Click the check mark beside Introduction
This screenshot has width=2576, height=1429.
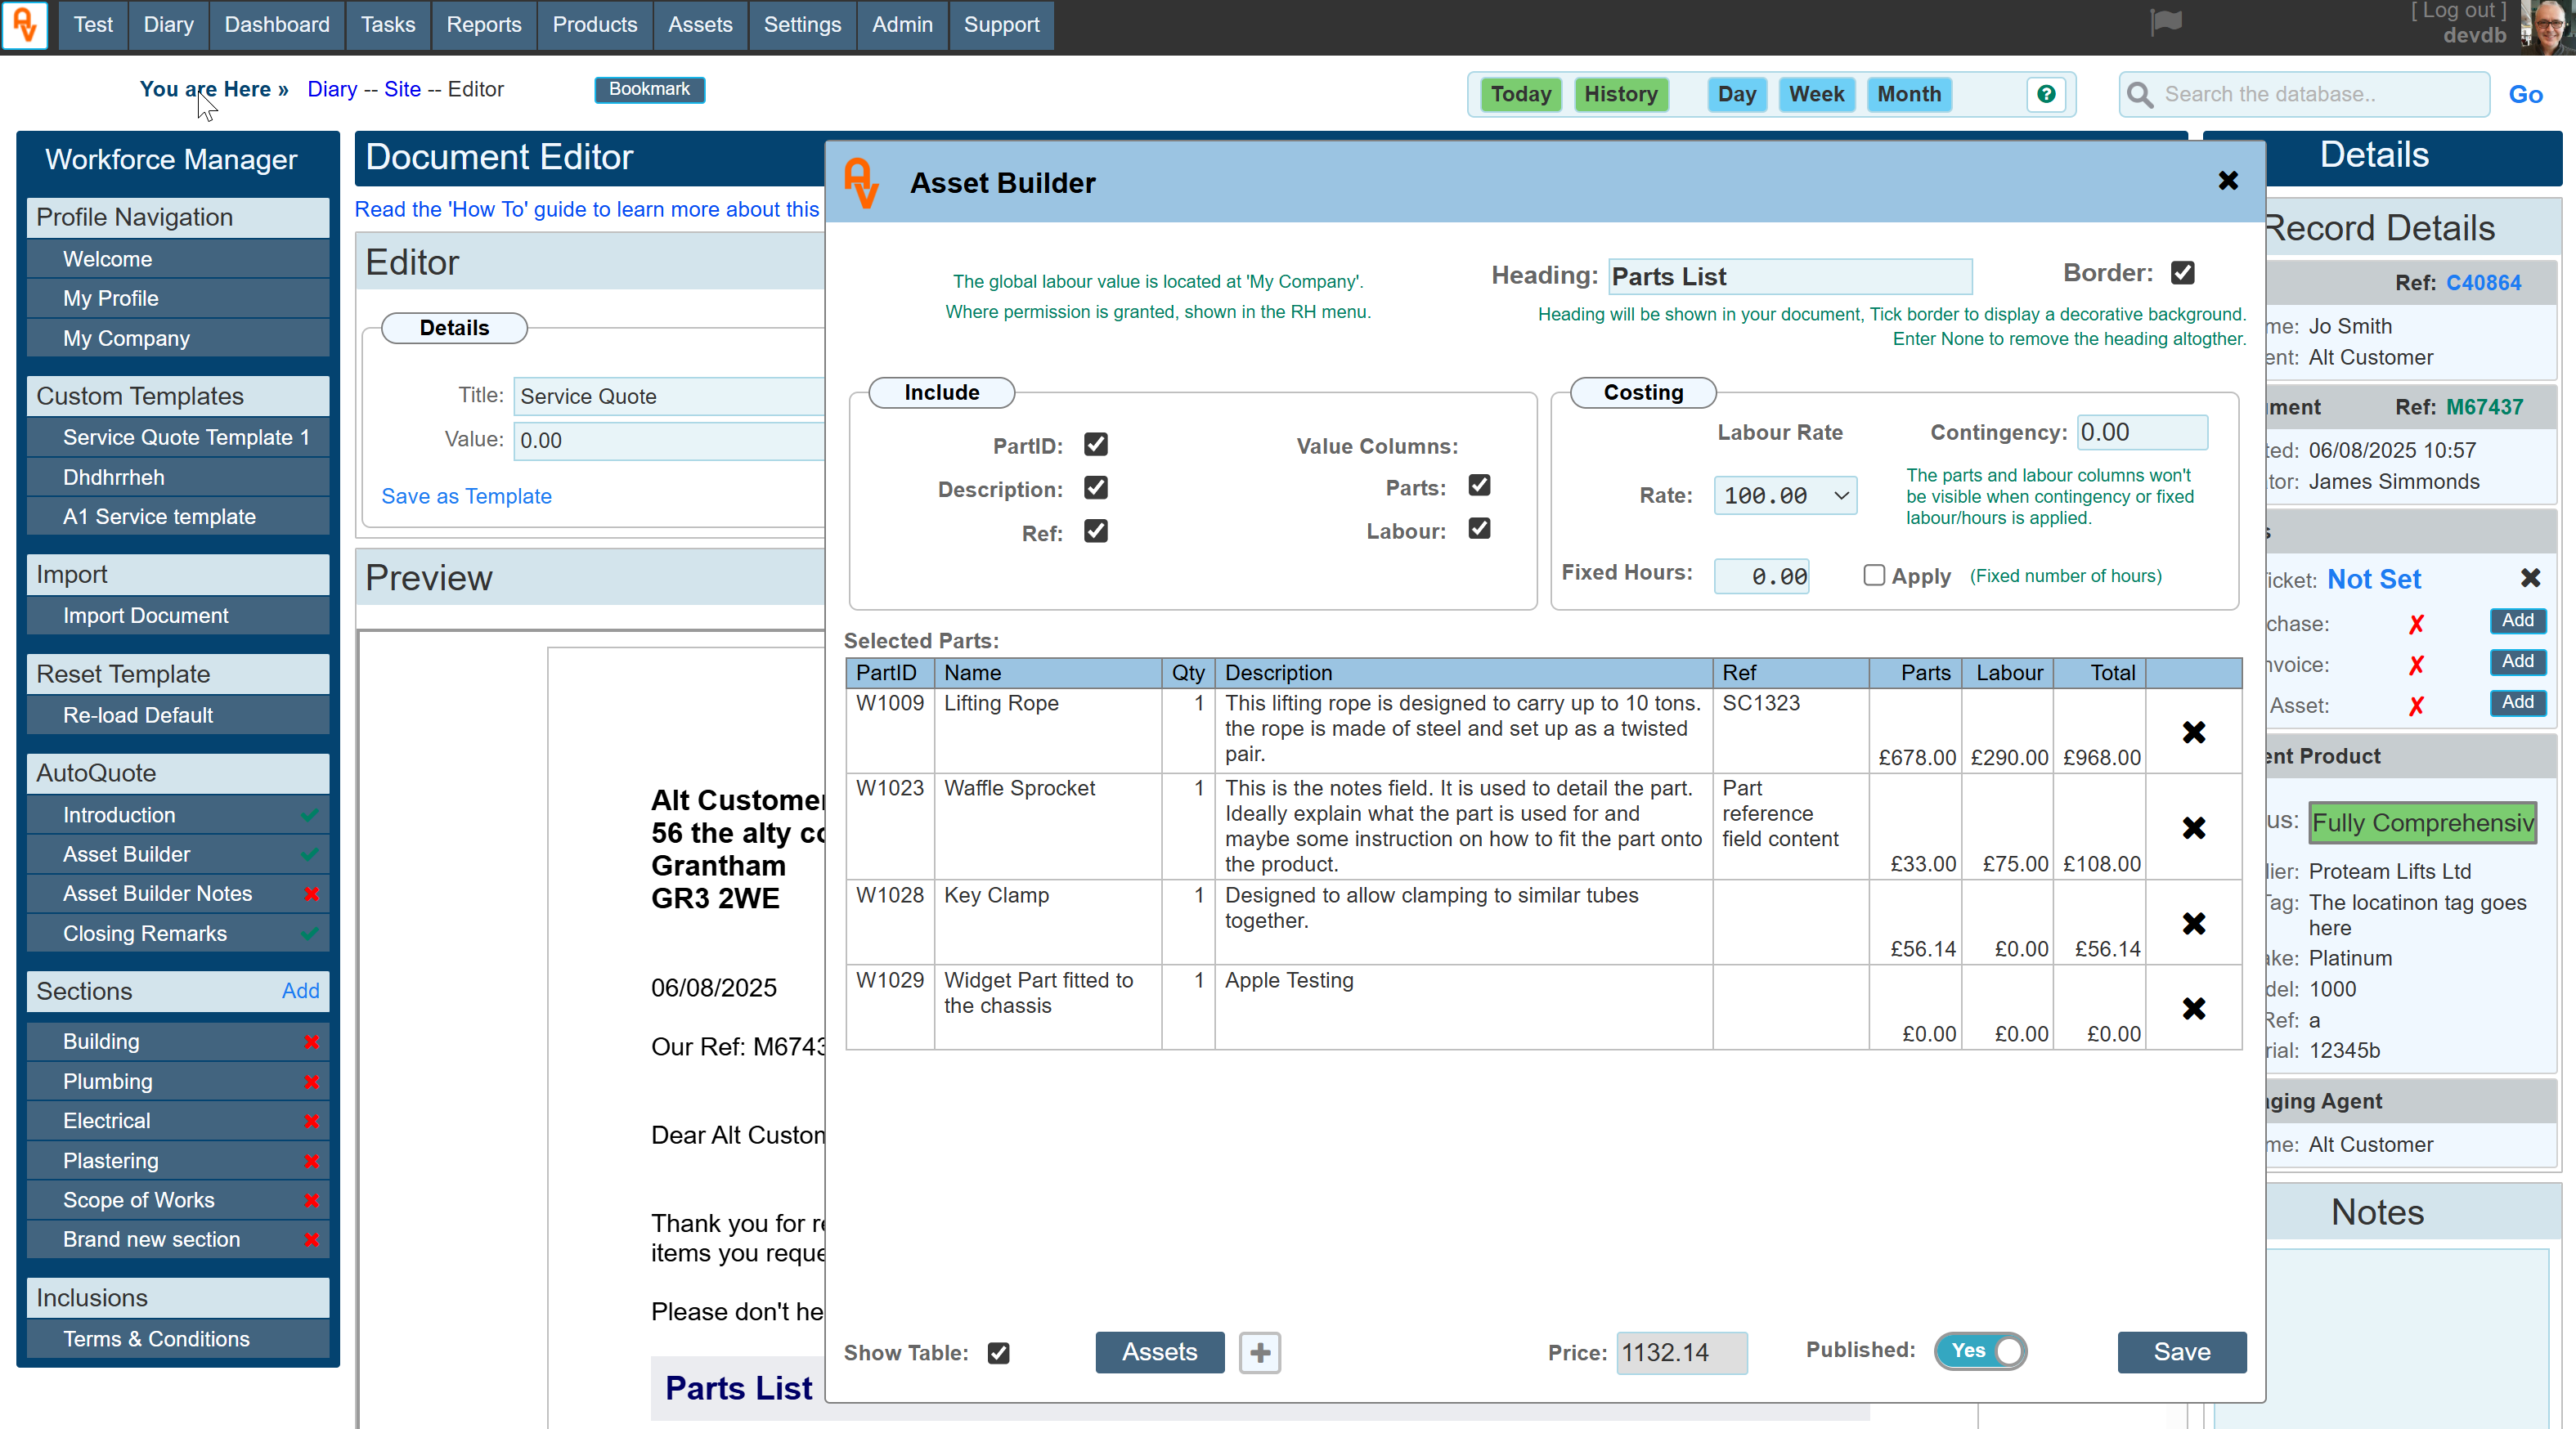click(310, 815)
